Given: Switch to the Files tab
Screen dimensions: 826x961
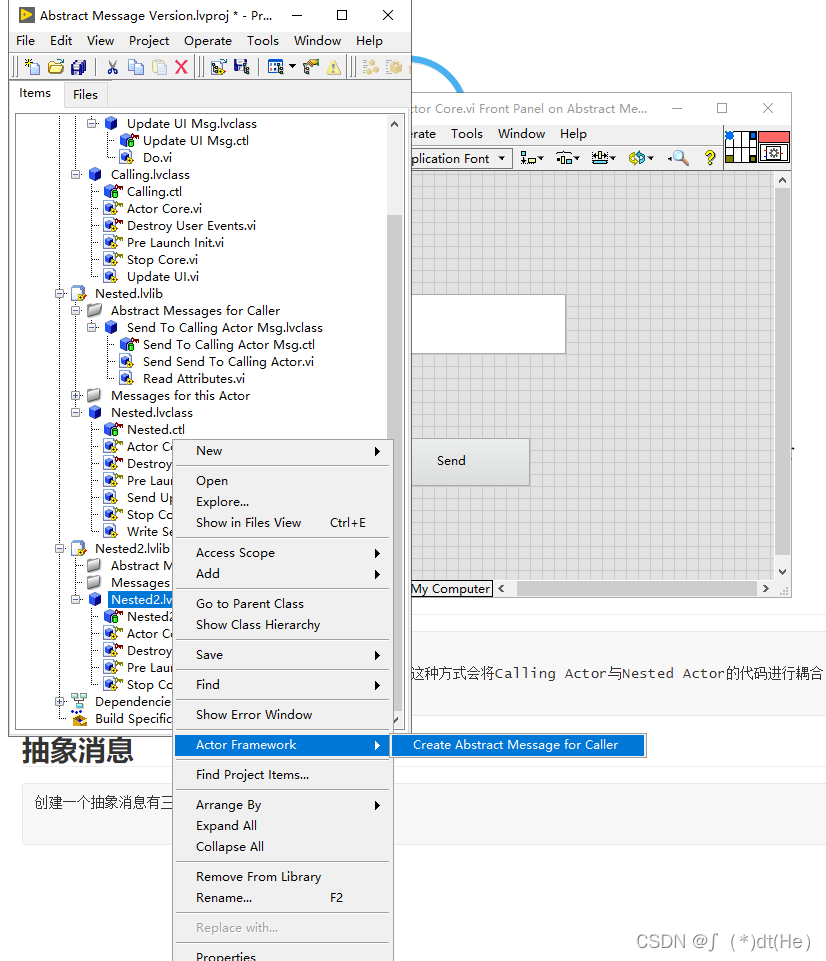Looking at the screenshot, I should pyautogui.click(x=85, y=94).
